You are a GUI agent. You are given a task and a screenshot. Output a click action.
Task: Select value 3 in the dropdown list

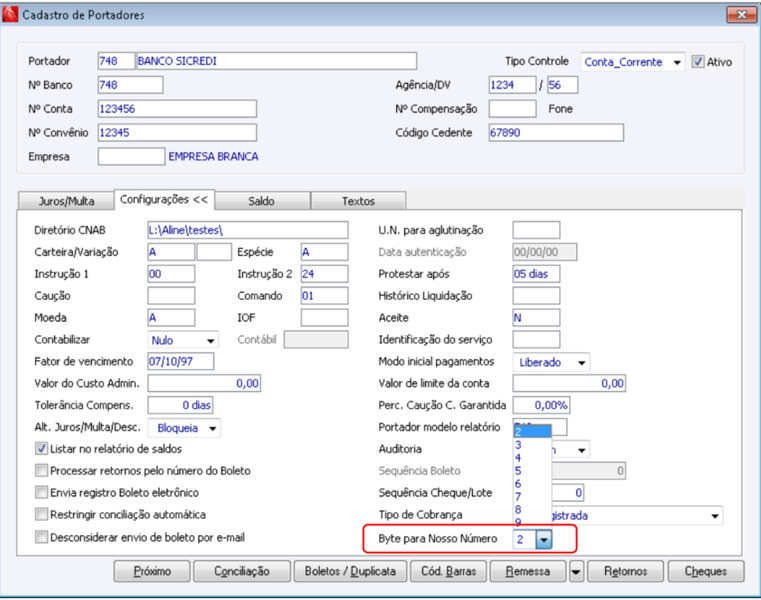coord(532,445)
